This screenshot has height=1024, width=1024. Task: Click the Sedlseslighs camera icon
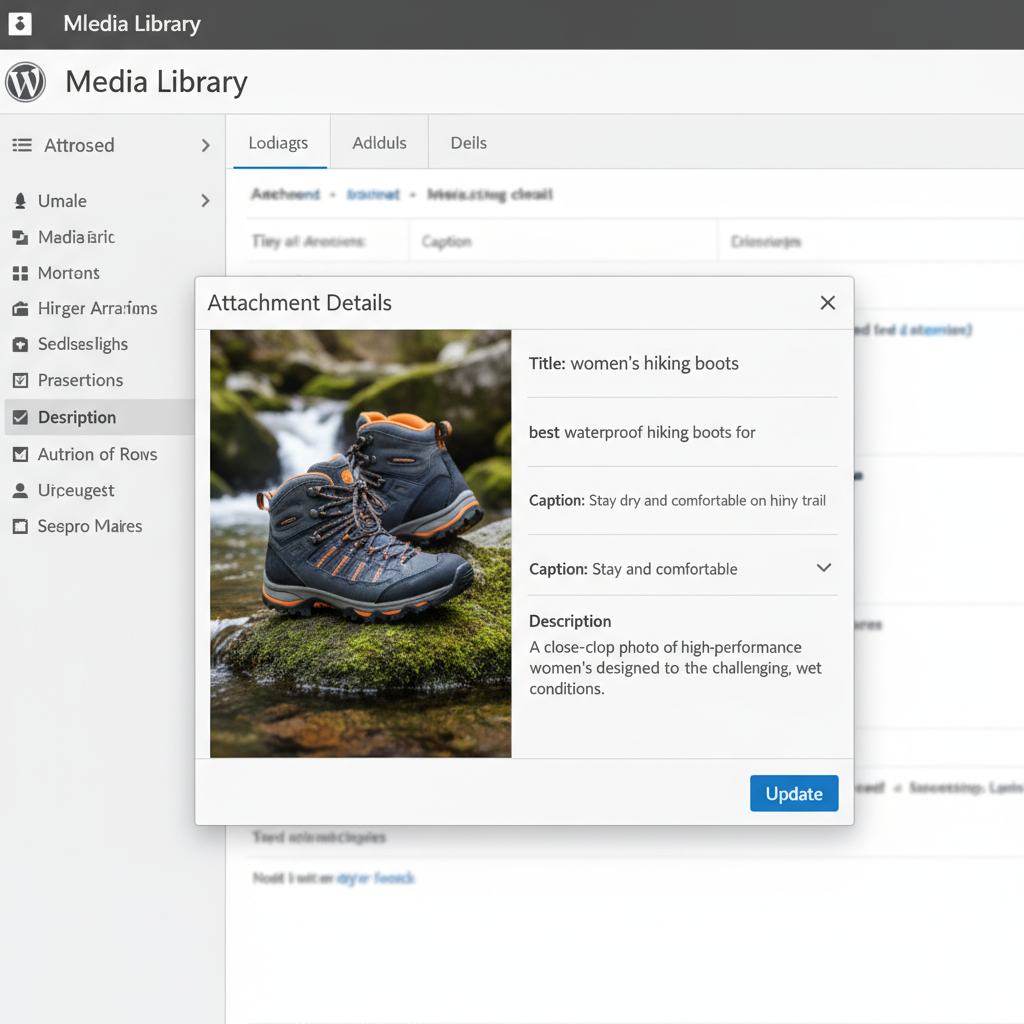pyautogui.click(x=20, y=345)
